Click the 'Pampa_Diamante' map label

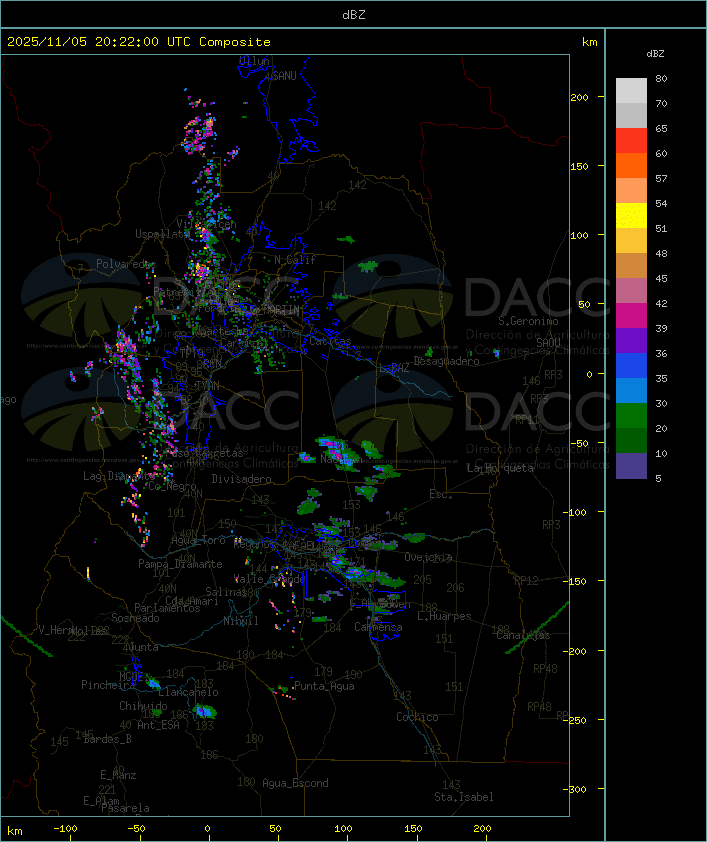(x=180, y=564)
